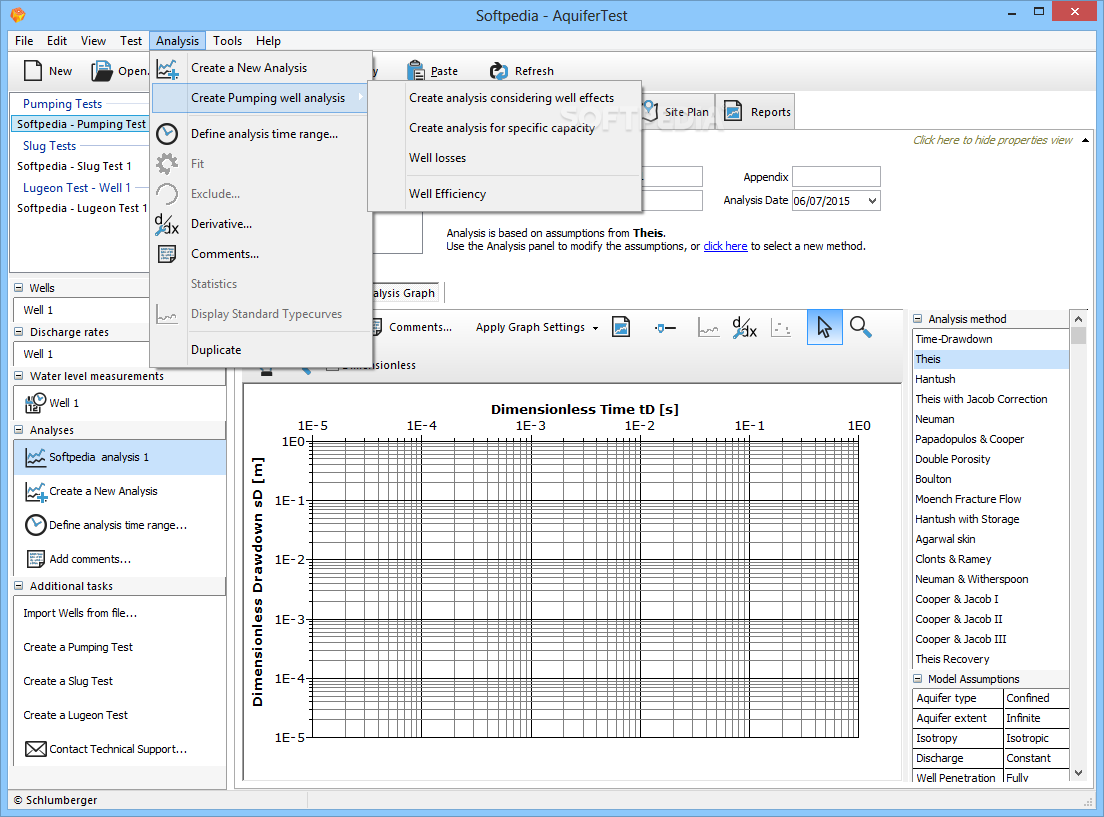Click the Refresh toolbar icon
Image resolution: width=1104 pixels, height=817 pixels.
498,70
